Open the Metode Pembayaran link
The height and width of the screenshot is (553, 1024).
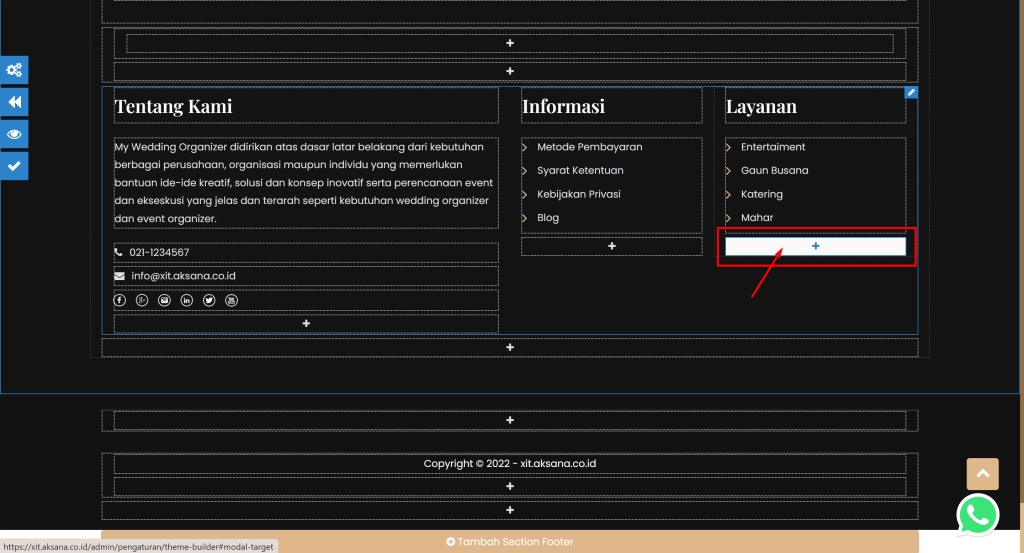pyautogui.click(x=589, y=147)
